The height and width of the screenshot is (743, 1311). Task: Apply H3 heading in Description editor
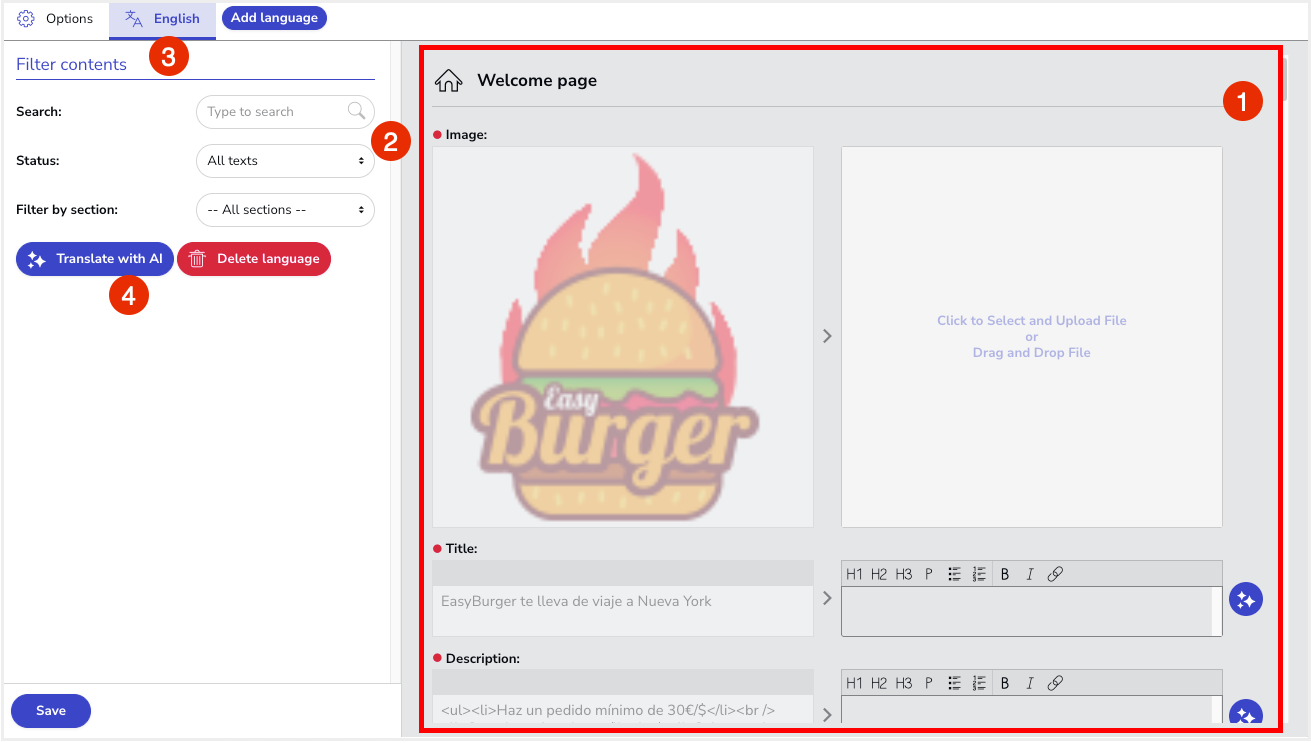pos(904,683)
